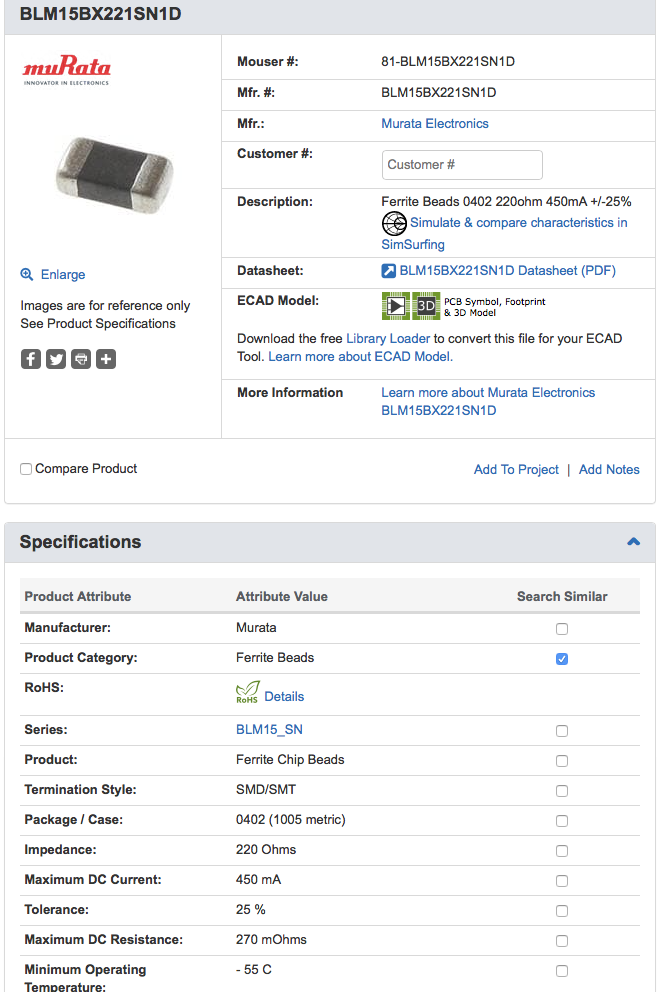Uncheck Search Similar for Product Category
This screenshot has width=657, height=992.
[x=562, y=659]
